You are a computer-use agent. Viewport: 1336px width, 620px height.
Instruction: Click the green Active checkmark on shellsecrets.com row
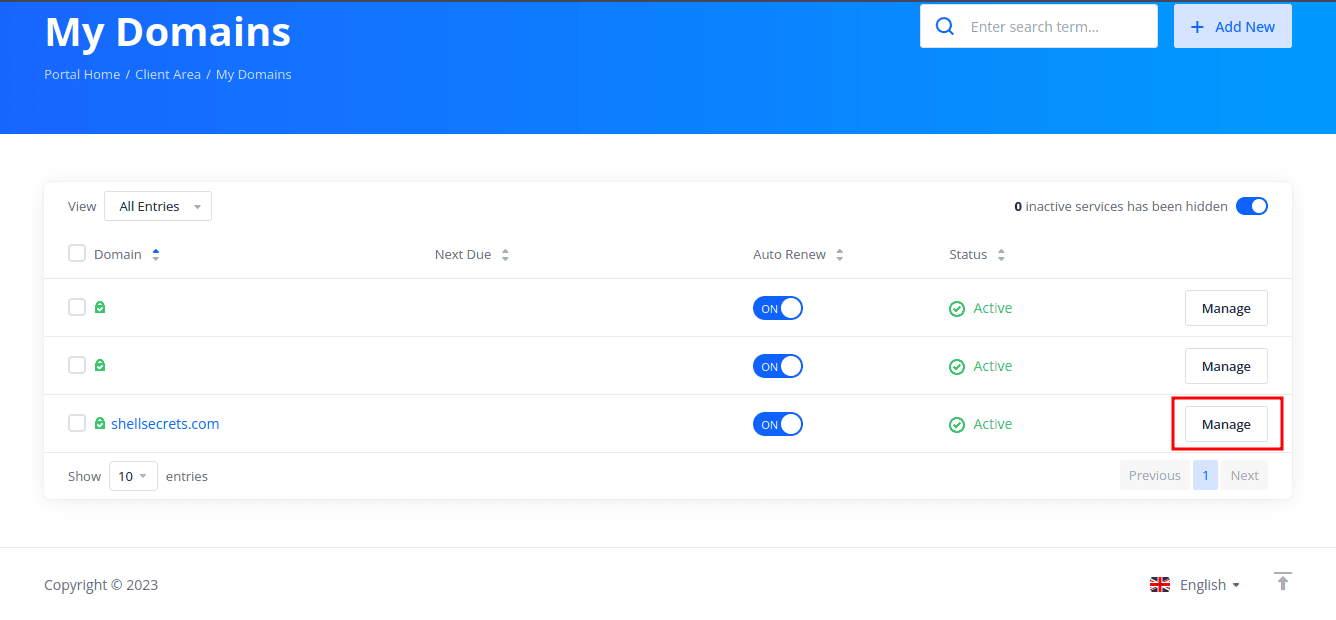click(956, 423)
